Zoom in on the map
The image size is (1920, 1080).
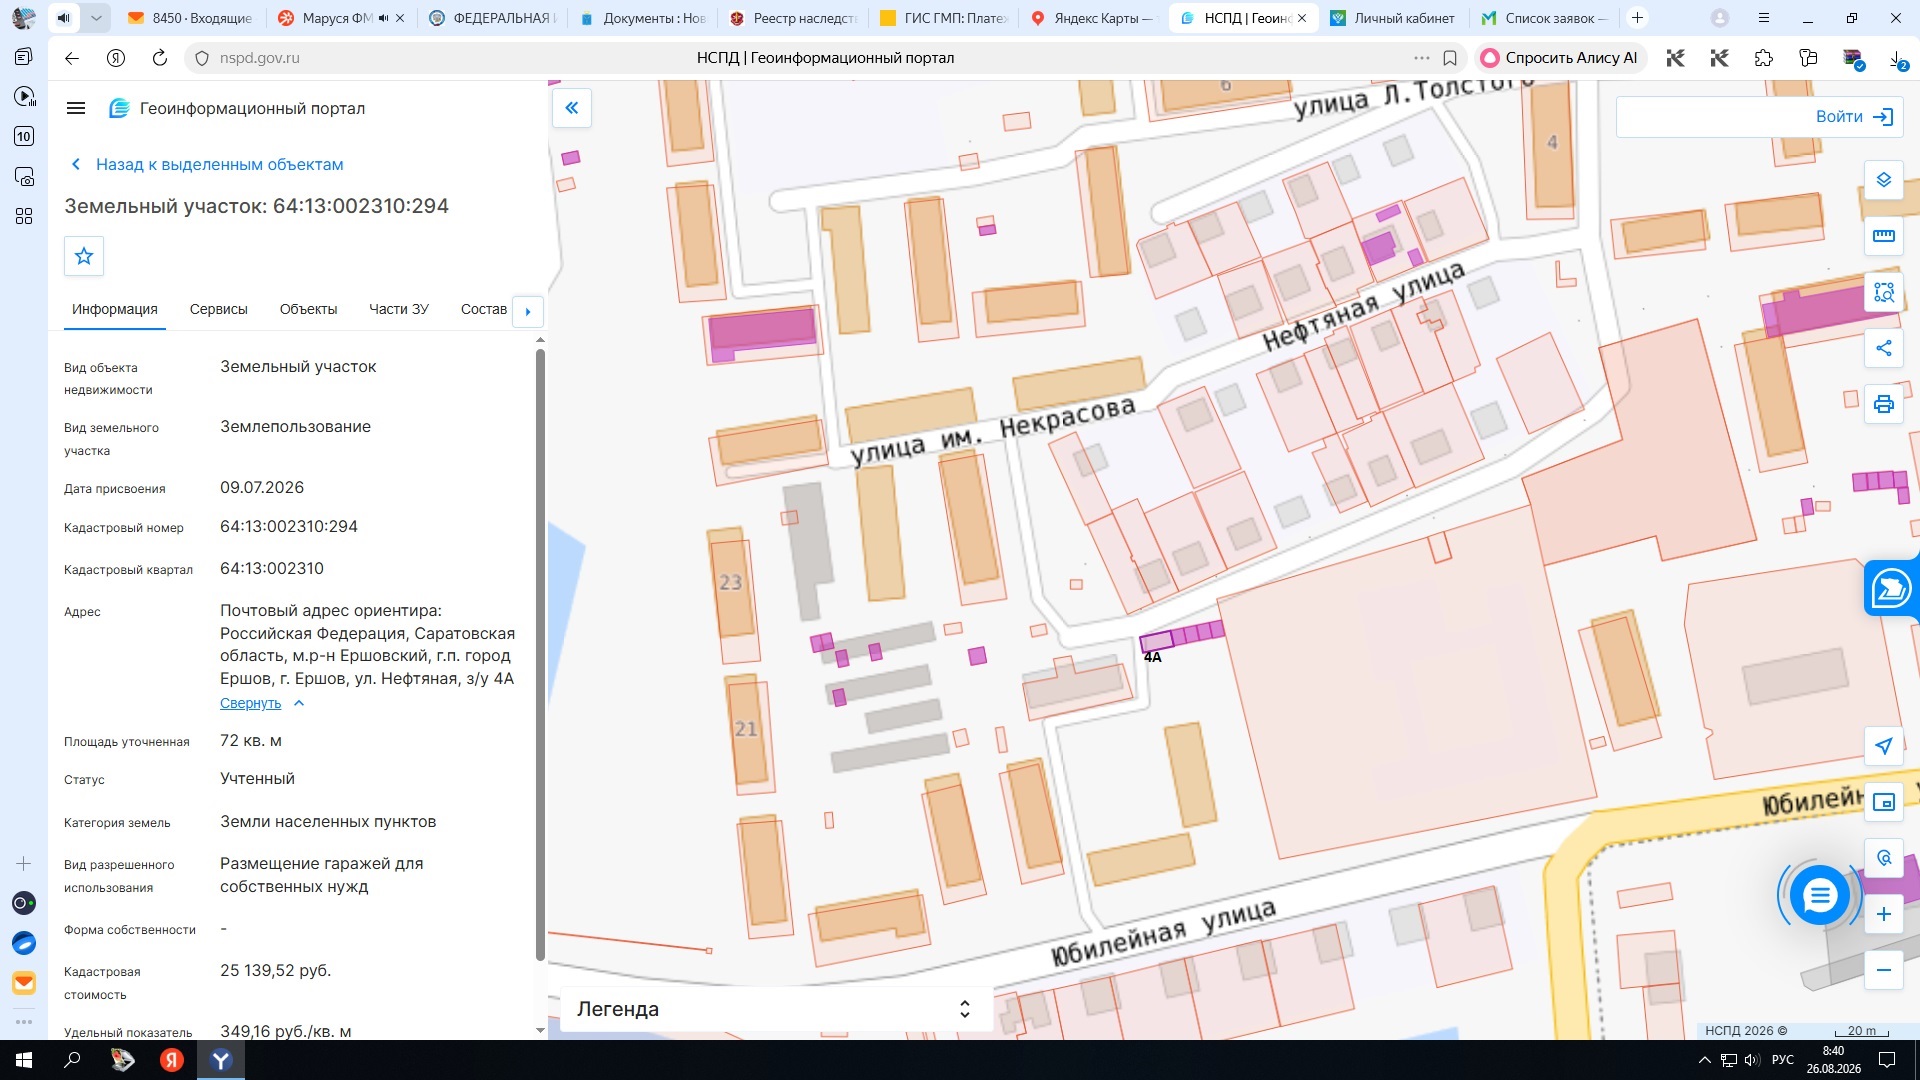[1884, 914]
